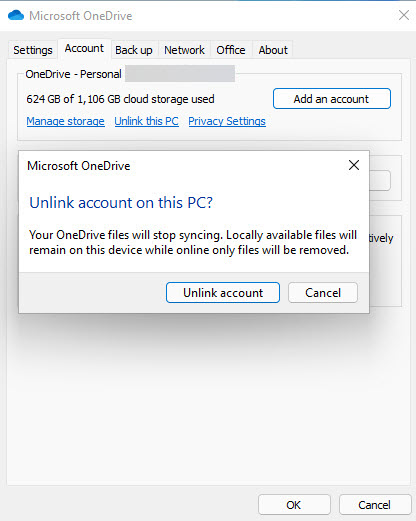Click the cloud storage used text
This screenshot has width=416, height=521.
120,99
